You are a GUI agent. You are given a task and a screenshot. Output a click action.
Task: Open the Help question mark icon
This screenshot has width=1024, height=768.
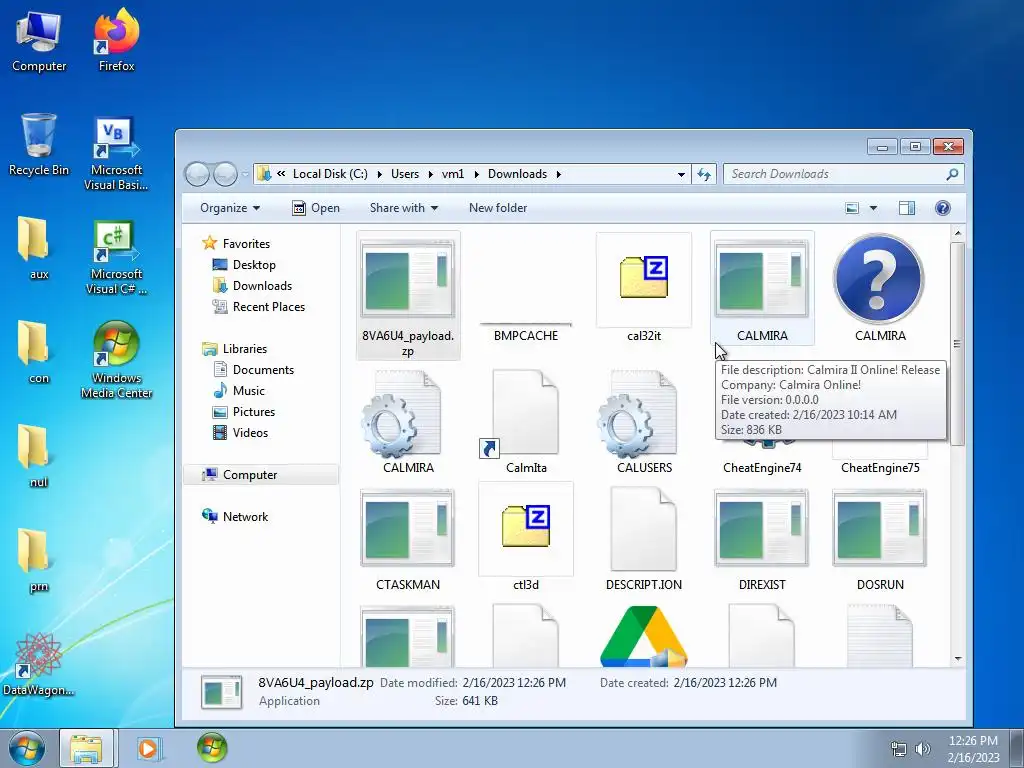click(x=942, y=208)
